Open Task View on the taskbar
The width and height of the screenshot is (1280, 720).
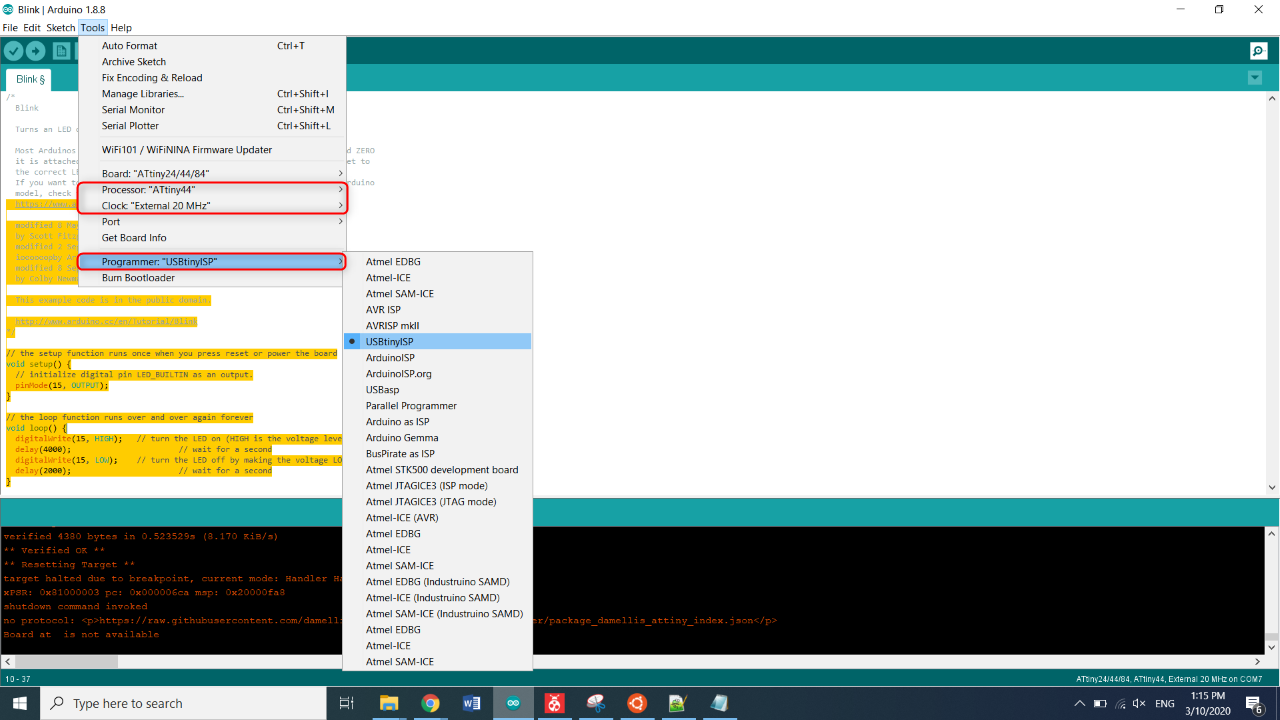point(347,703)
